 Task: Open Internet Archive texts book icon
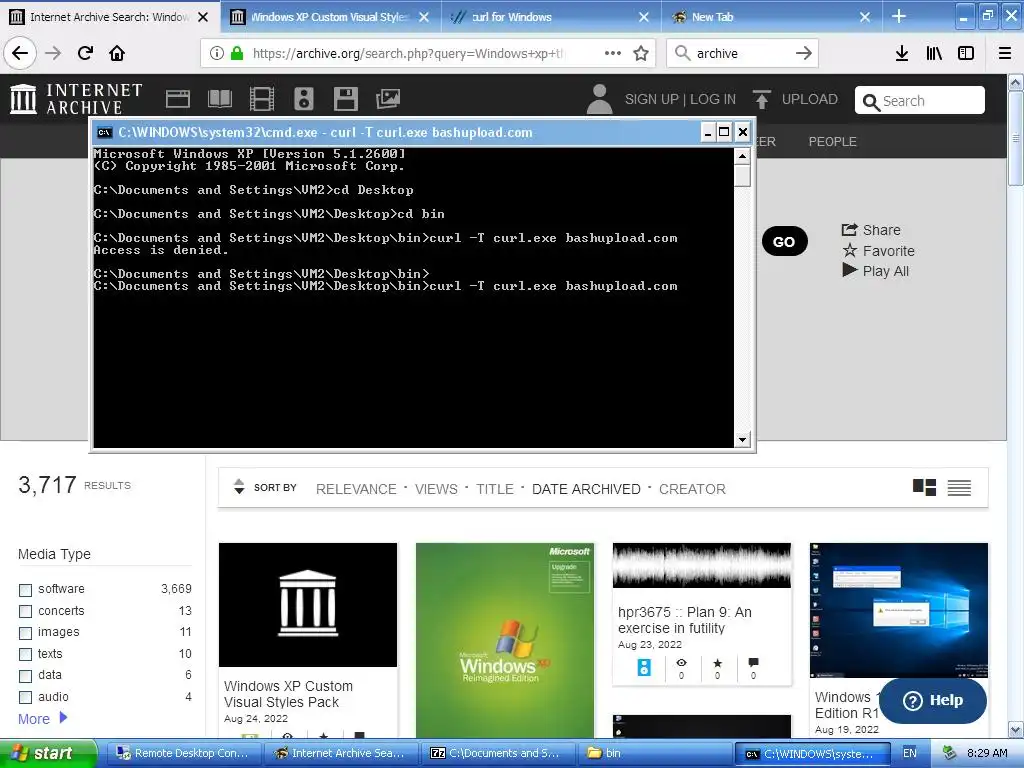tap(219, 99)
